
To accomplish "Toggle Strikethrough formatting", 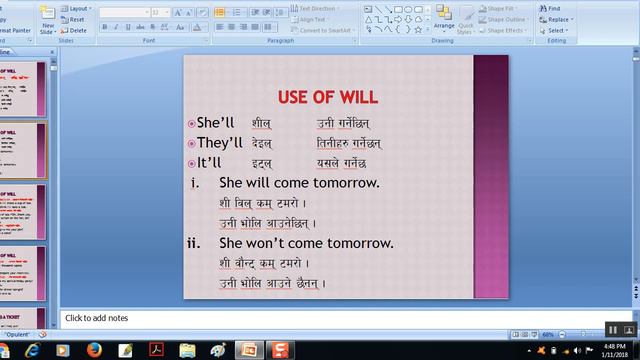I will tap(140, 27).
